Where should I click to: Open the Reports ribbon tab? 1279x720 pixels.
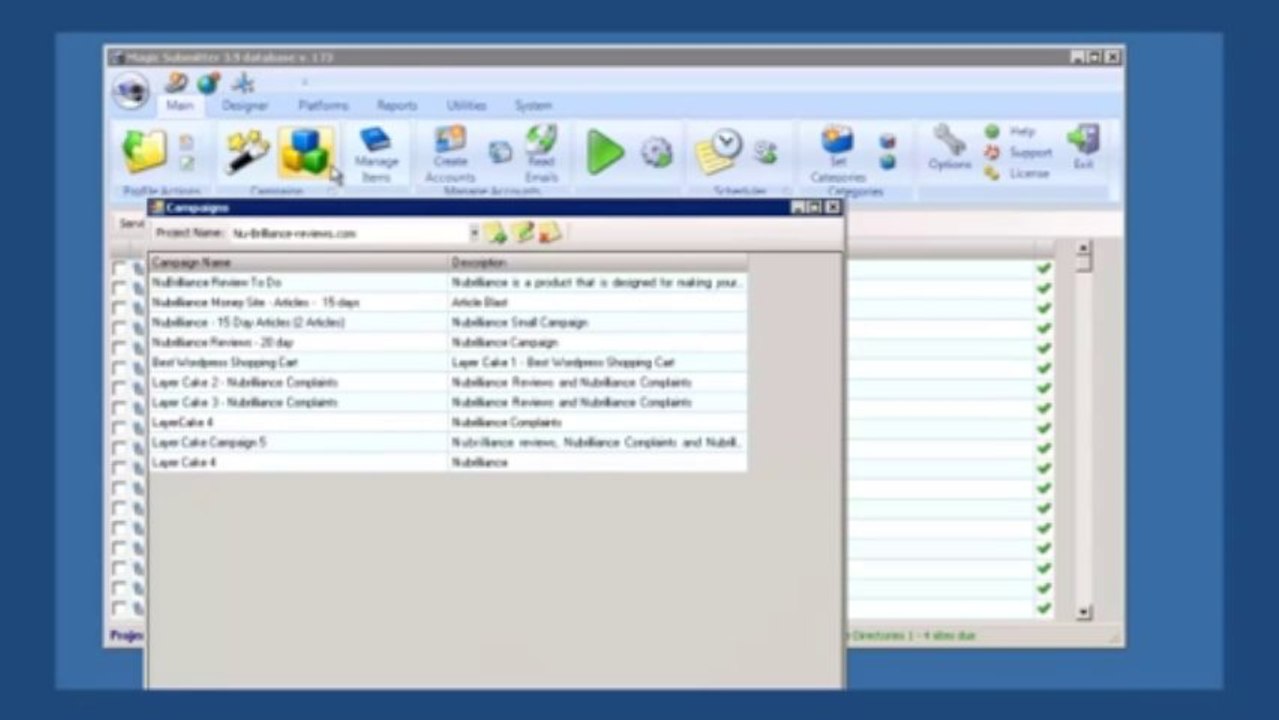(x=397, y=105)
